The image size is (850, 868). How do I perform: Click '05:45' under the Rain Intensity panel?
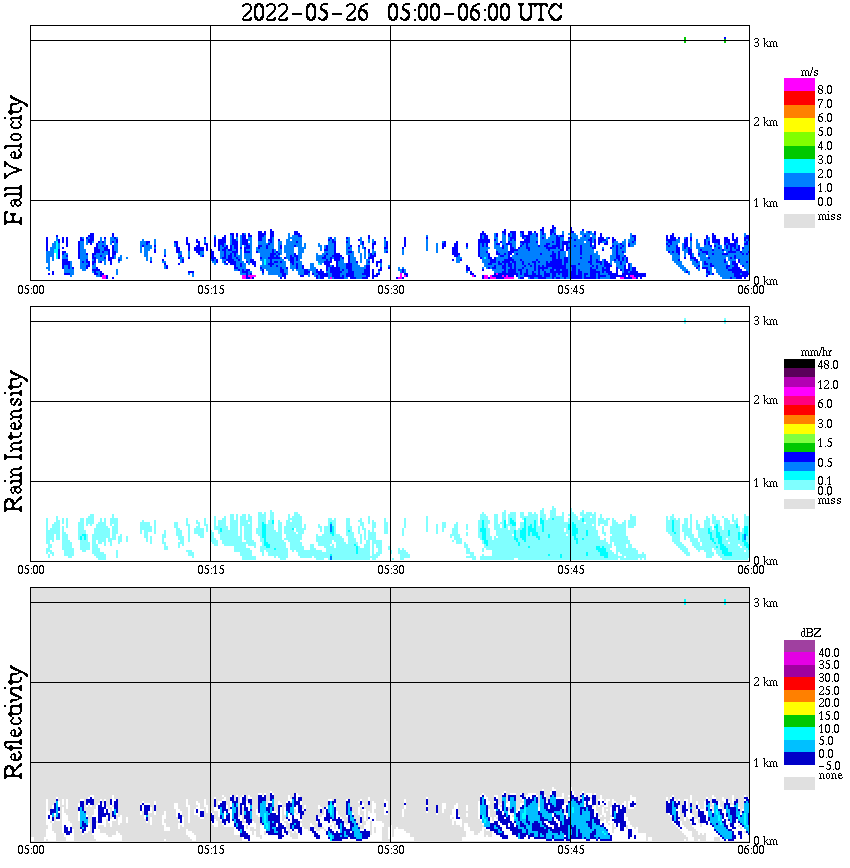tap(571, 570)
